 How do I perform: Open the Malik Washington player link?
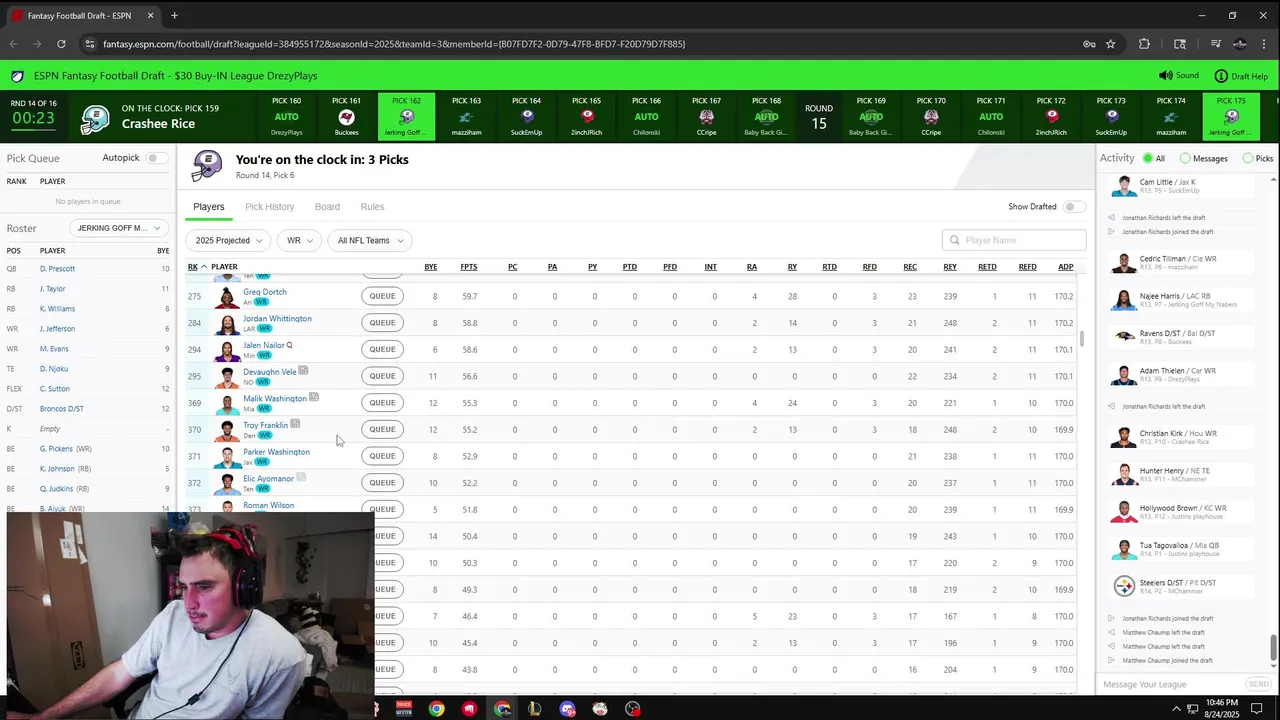[x=274, y=398]
